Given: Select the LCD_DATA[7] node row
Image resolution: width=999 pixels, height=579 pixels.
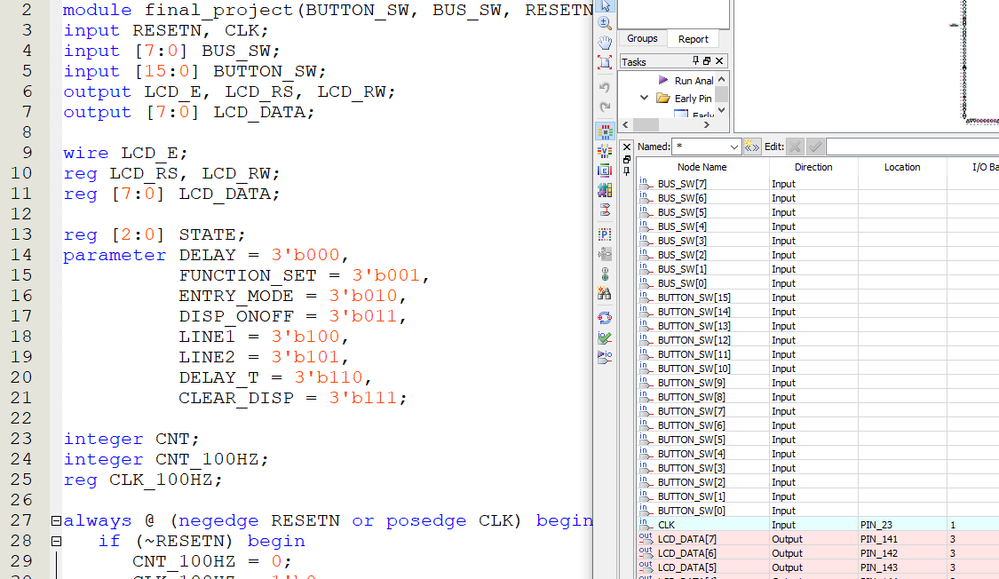Looking at the screenshot, I should (818, 539).
